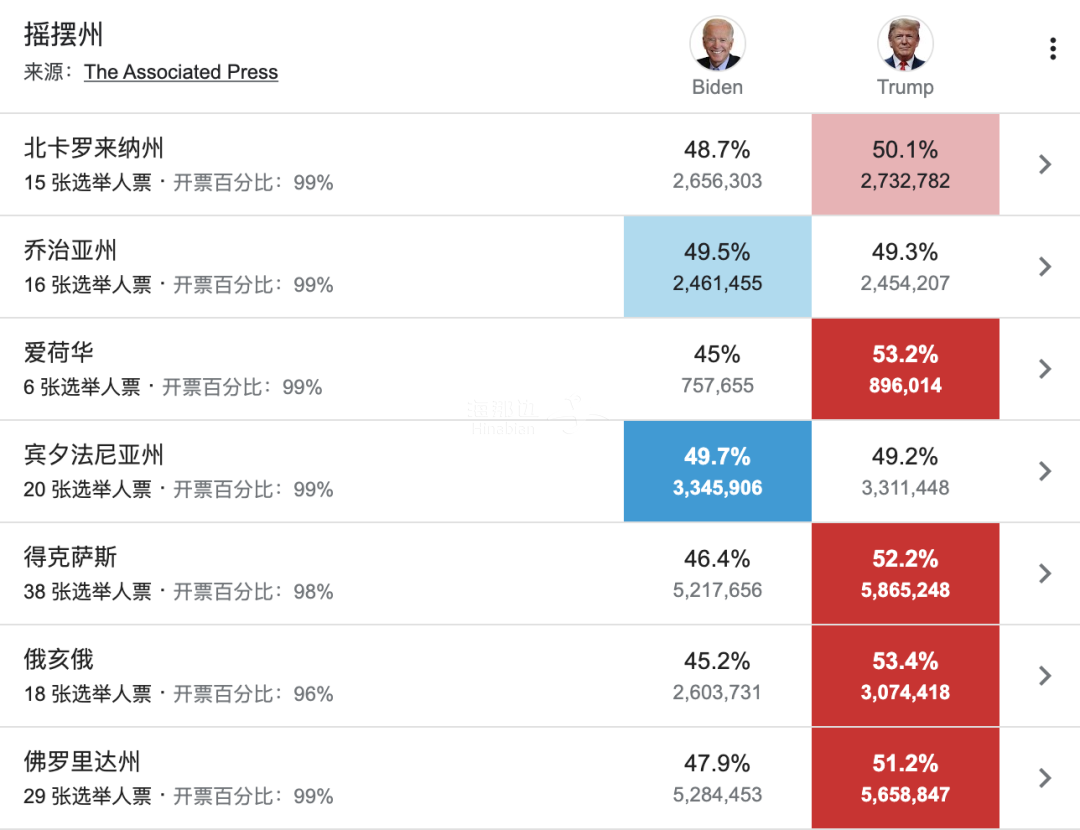Click Biden's portrait photo
The height and width of the screenshot is (830, 1080).
point(717,44)
